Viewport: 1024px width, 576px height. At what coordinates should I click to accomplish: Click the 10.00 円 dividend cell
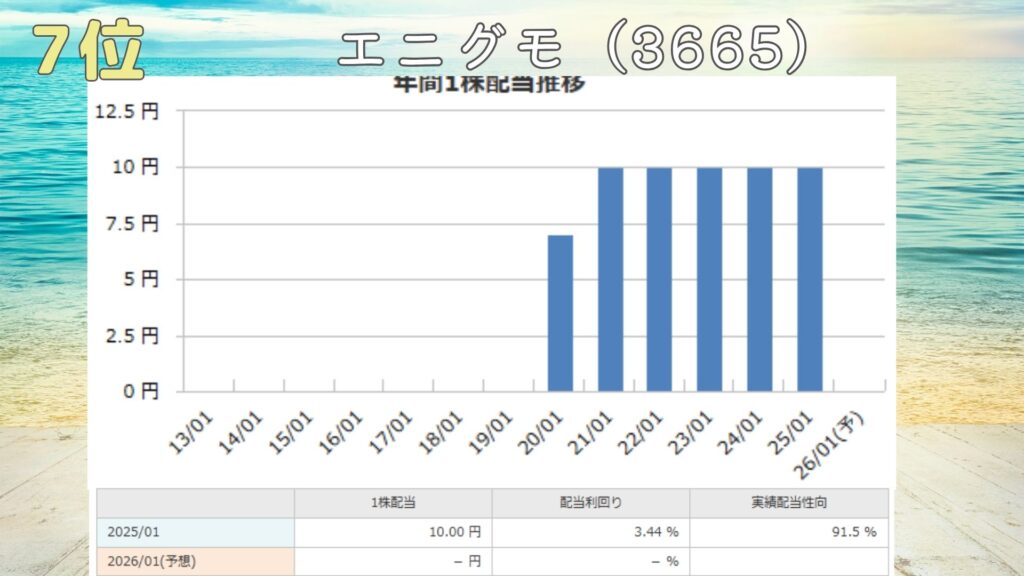pos(449,533)
